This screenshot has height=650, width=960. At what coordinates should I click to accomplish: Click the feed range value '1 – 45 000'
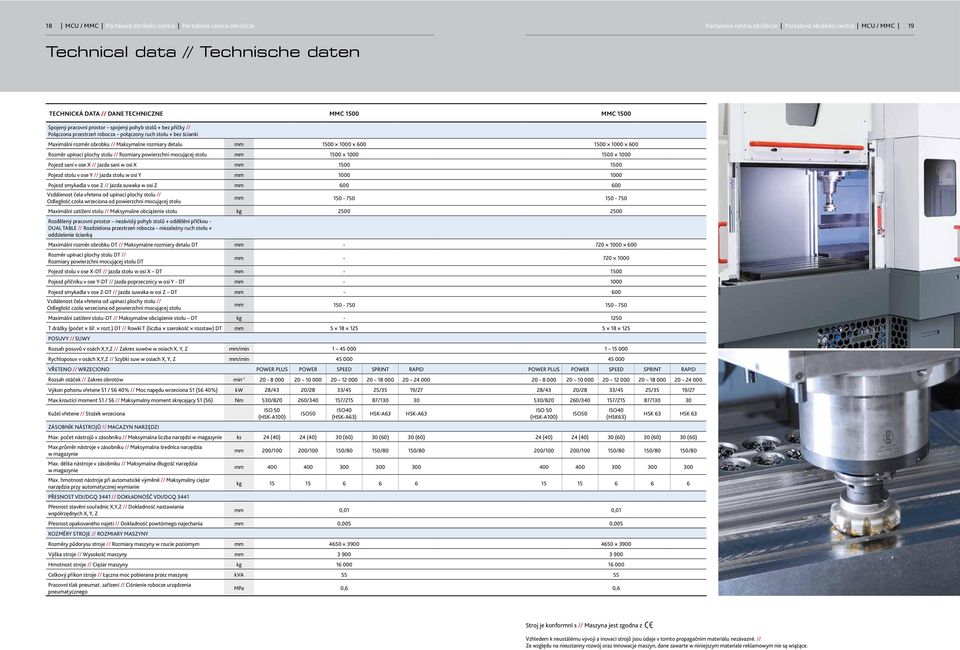click(x=344, y=349)
